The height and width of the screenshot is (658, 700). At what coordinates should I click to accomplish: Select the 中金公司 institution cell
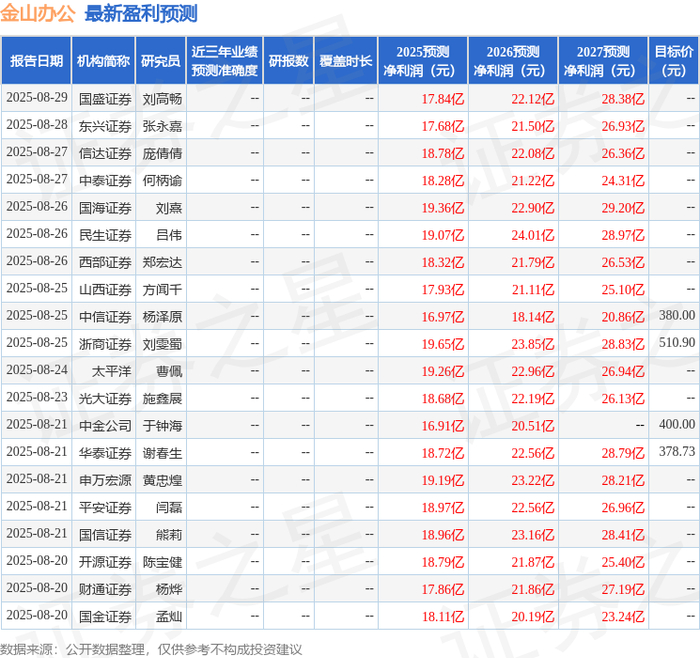[105, 425]
